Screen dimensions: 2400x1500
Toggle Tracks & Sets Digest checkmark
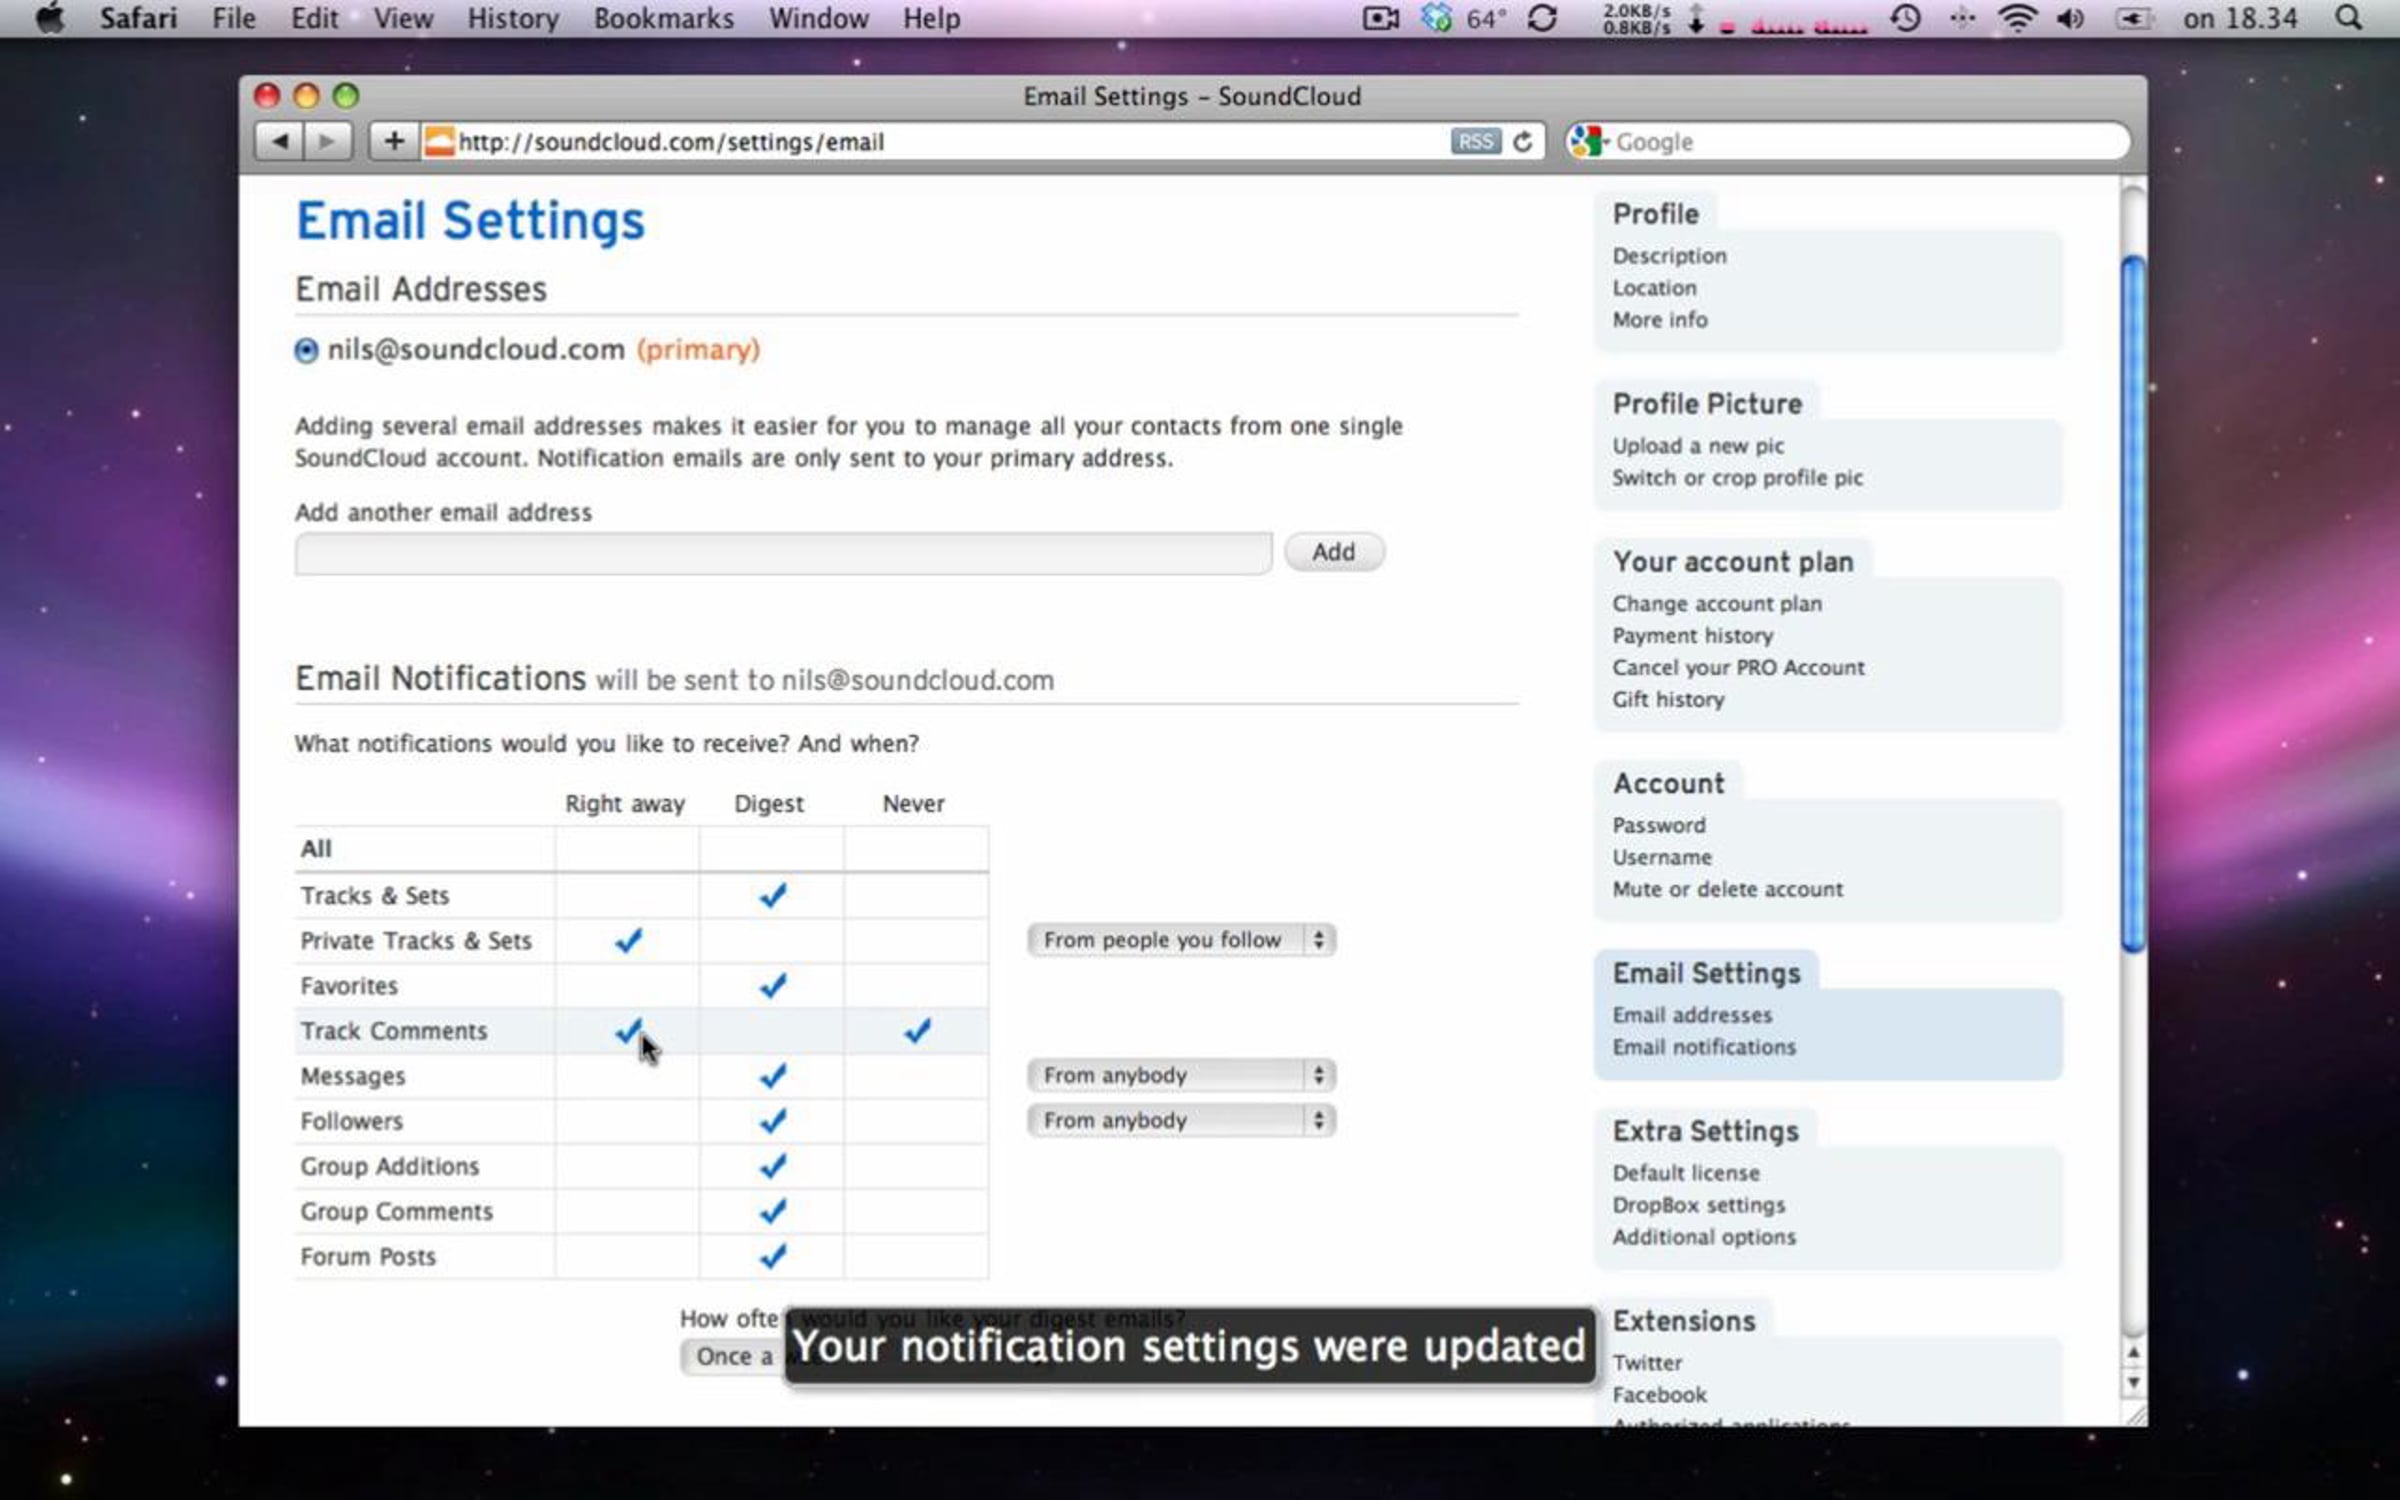[x=772, y=895]
